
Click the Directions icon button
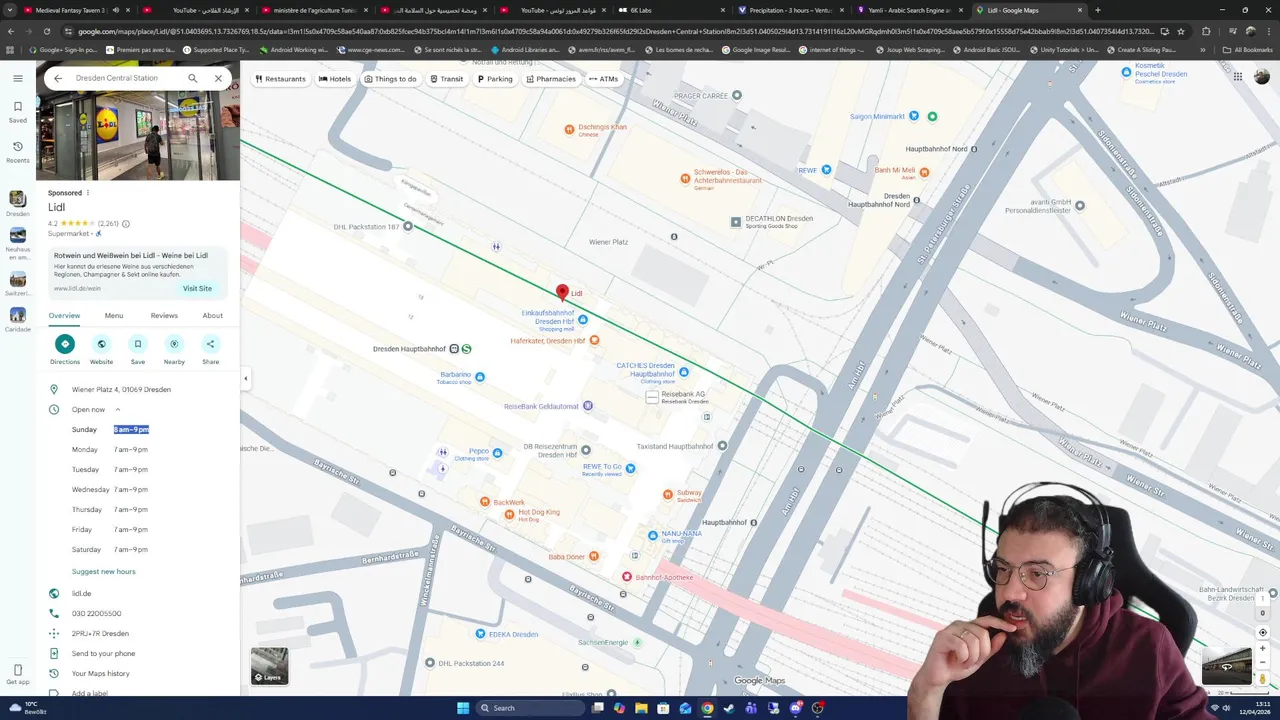(x=65, y=344)
